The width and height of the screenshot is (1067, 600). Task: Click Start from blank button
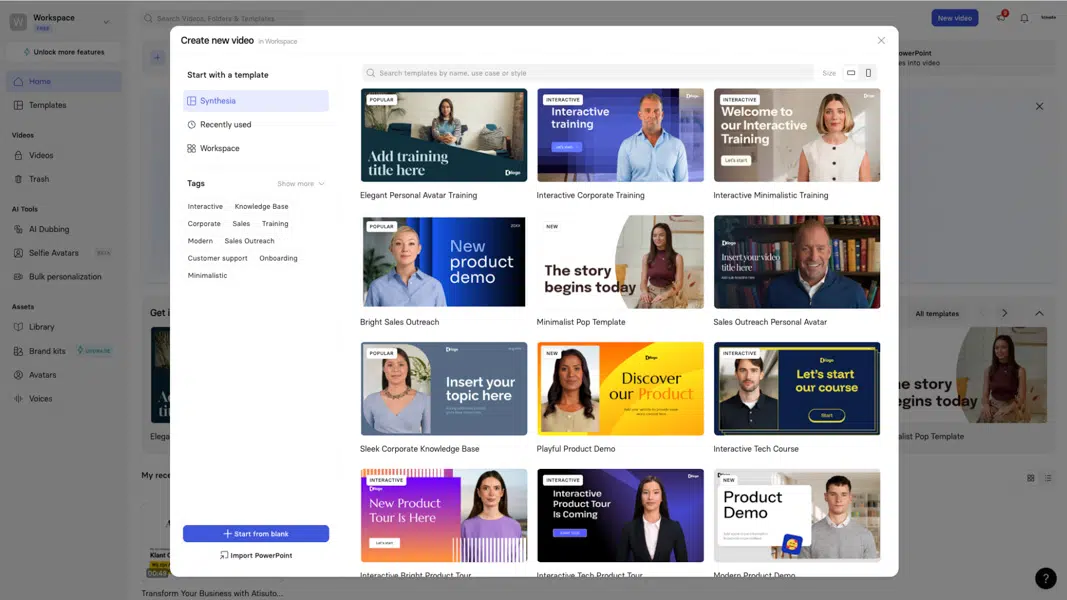click(256, 534)
